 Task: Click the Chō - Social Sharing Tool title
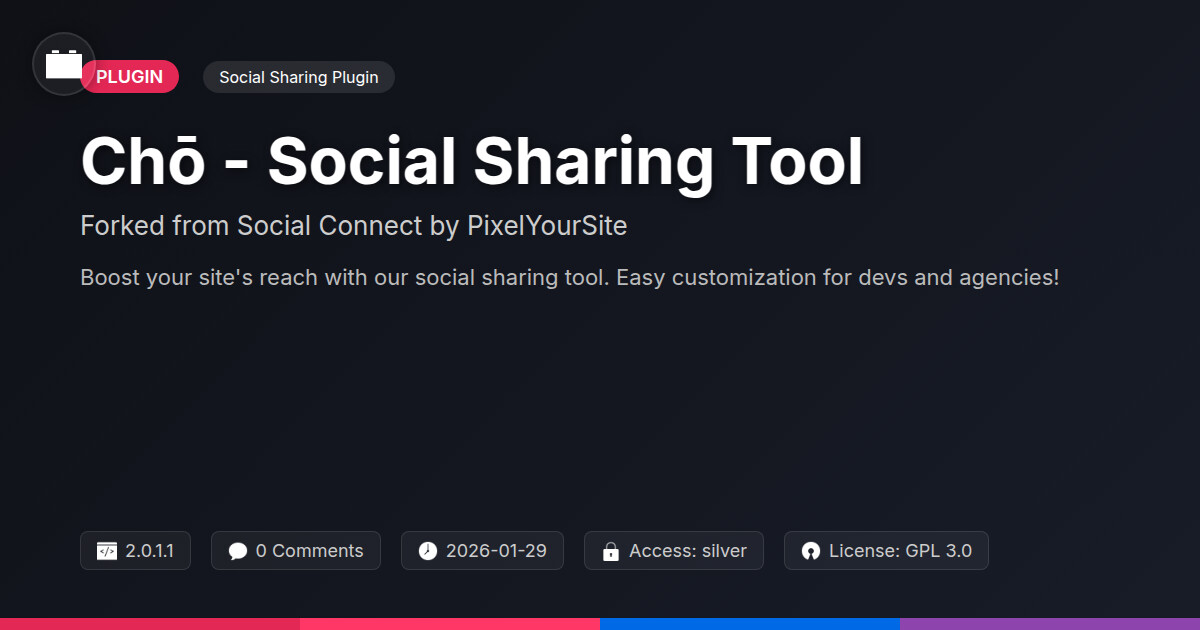471,162
